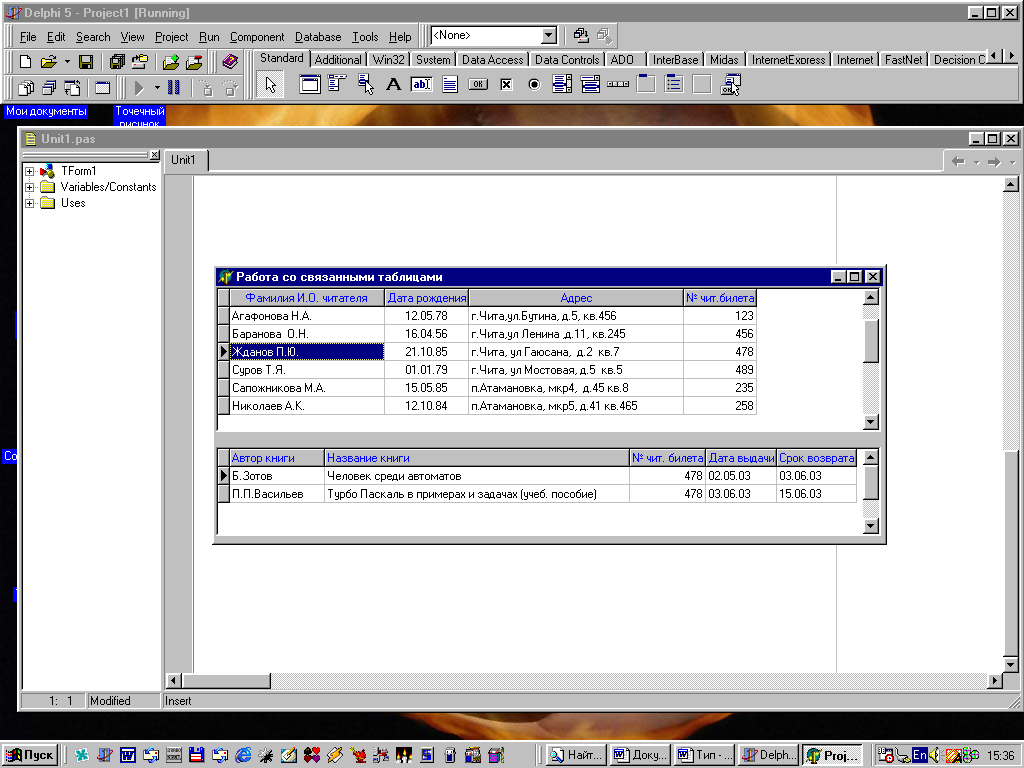The height and width of the screenshot is (768, 1024).
Task: Click the New Form toolbar icon
Action: coord(103,87)
